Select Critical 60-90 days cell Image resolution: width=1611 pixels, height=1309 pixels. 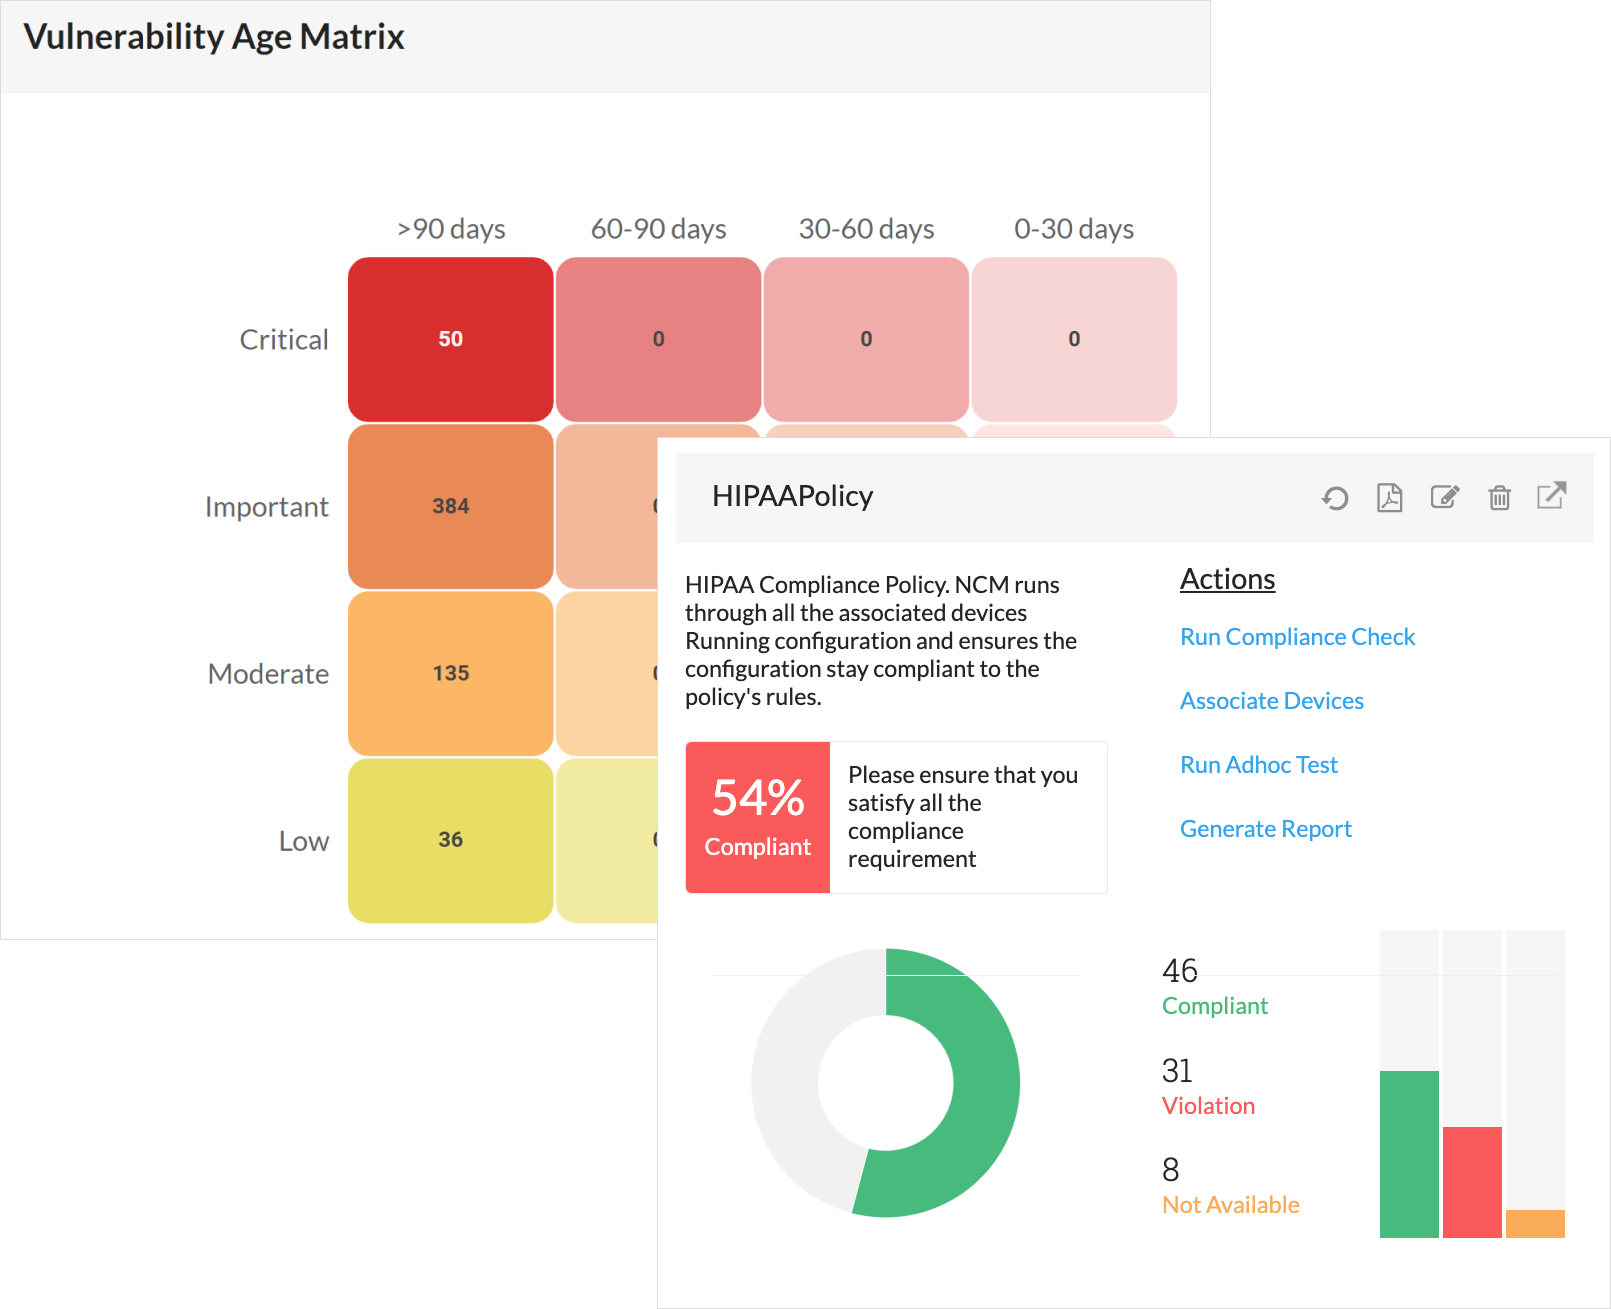click(659, 339)
